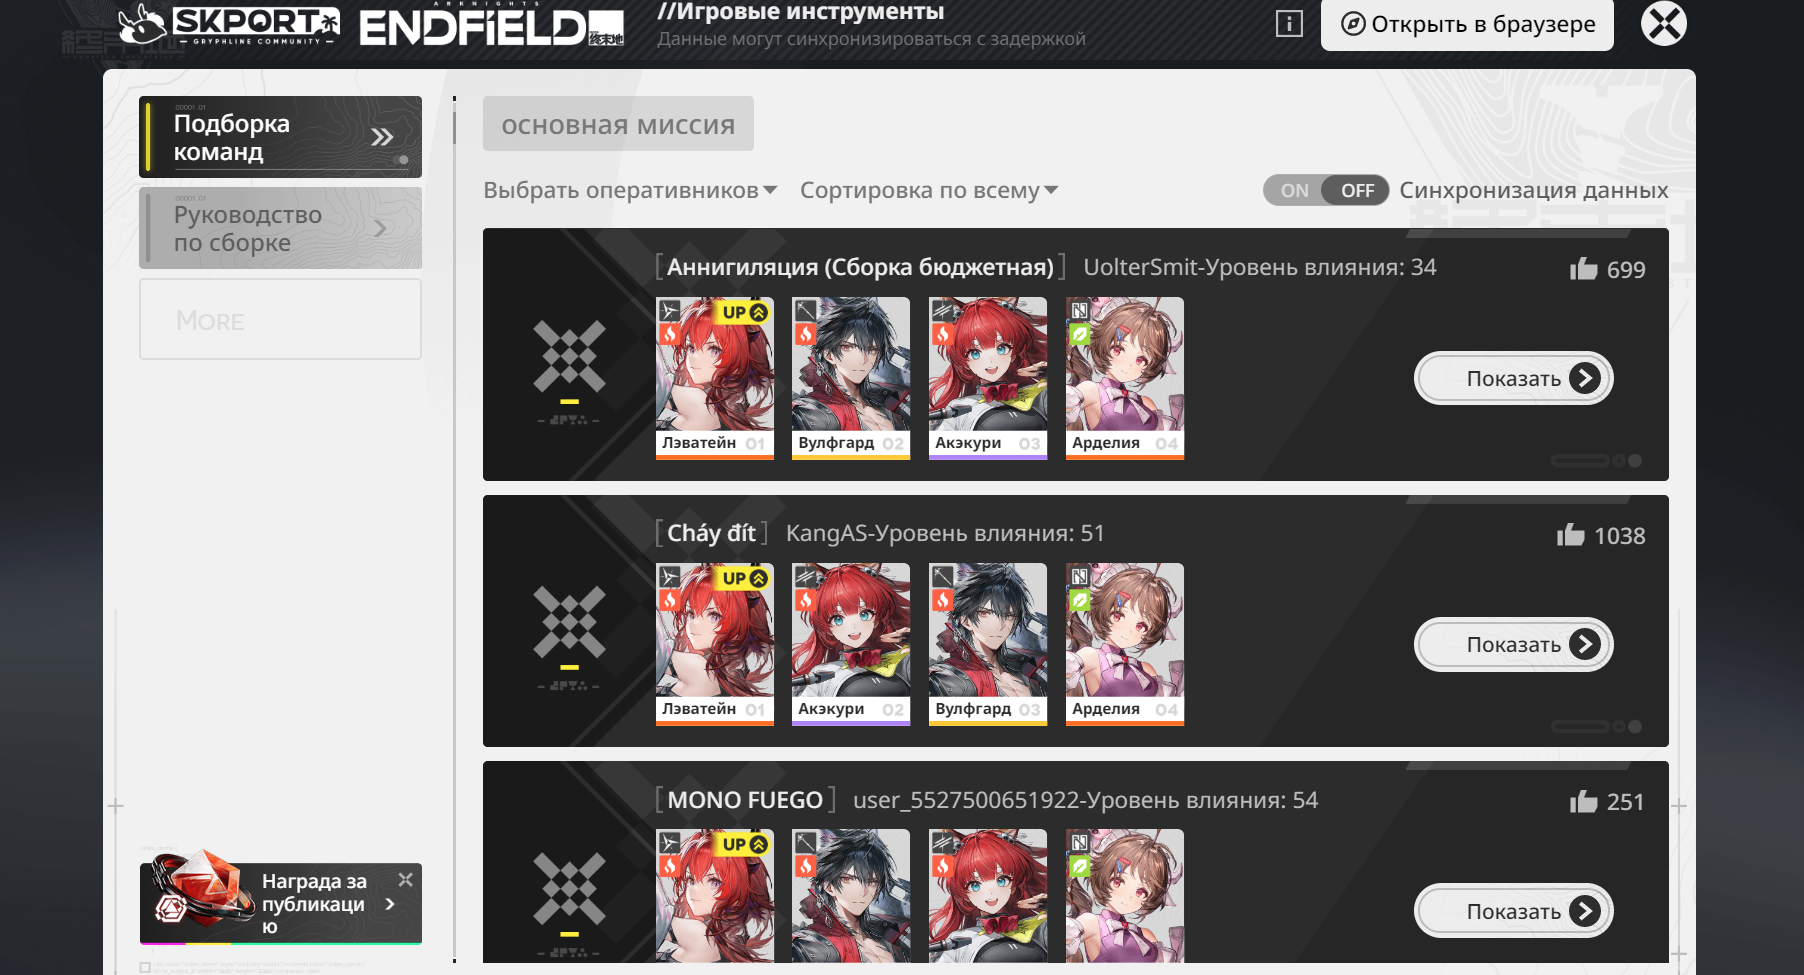Expand the Руководство по сборке section
Viewport: 1804px width, 975px height.
pyautogui.click(x=280, y=228)
